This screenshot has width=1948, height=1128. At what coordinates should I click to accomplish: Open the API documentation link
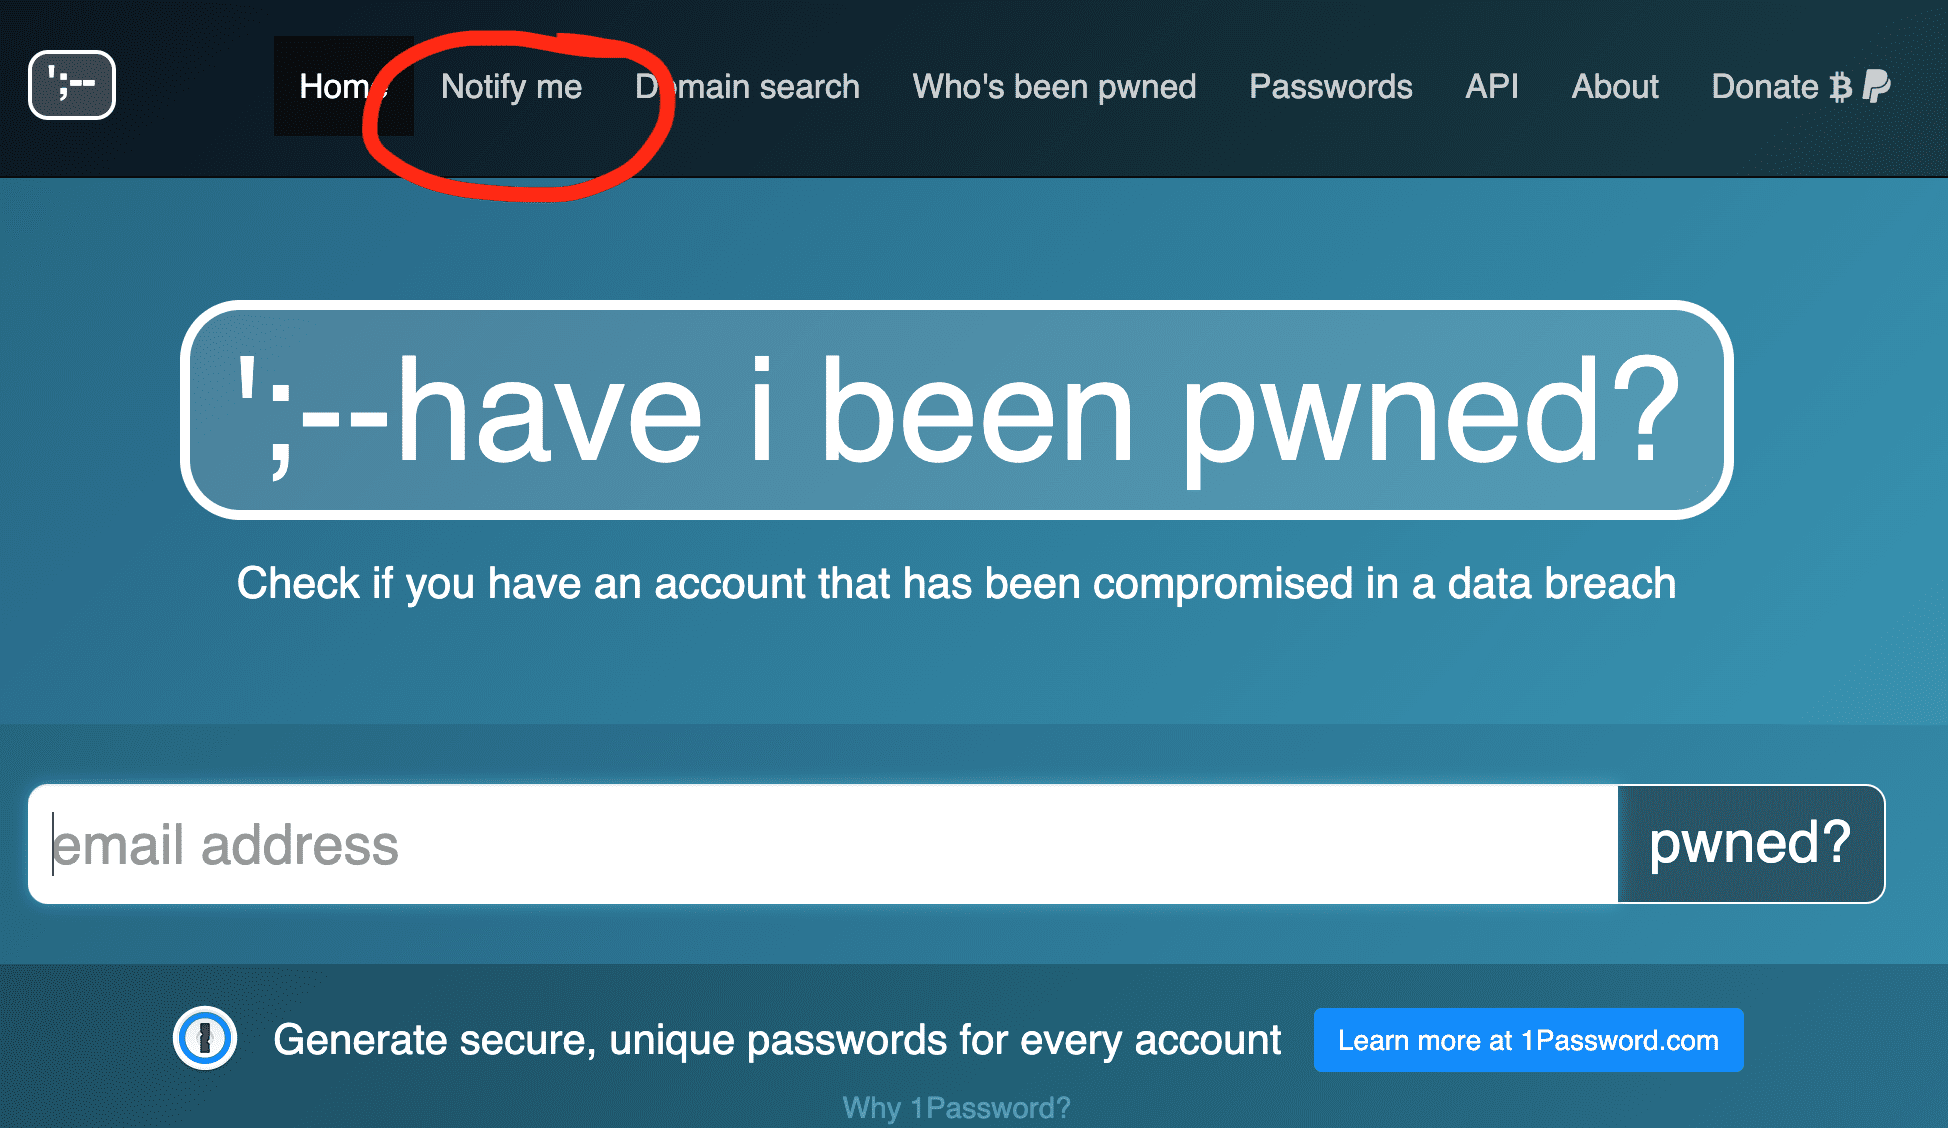tap(1491, 87)
